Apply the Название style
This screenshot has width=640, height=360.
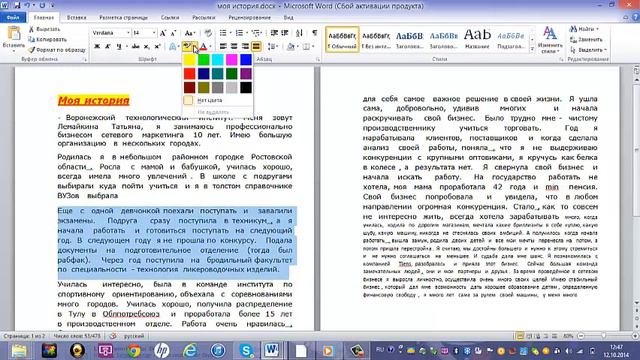pyautogui.click(x=477, y=40)
